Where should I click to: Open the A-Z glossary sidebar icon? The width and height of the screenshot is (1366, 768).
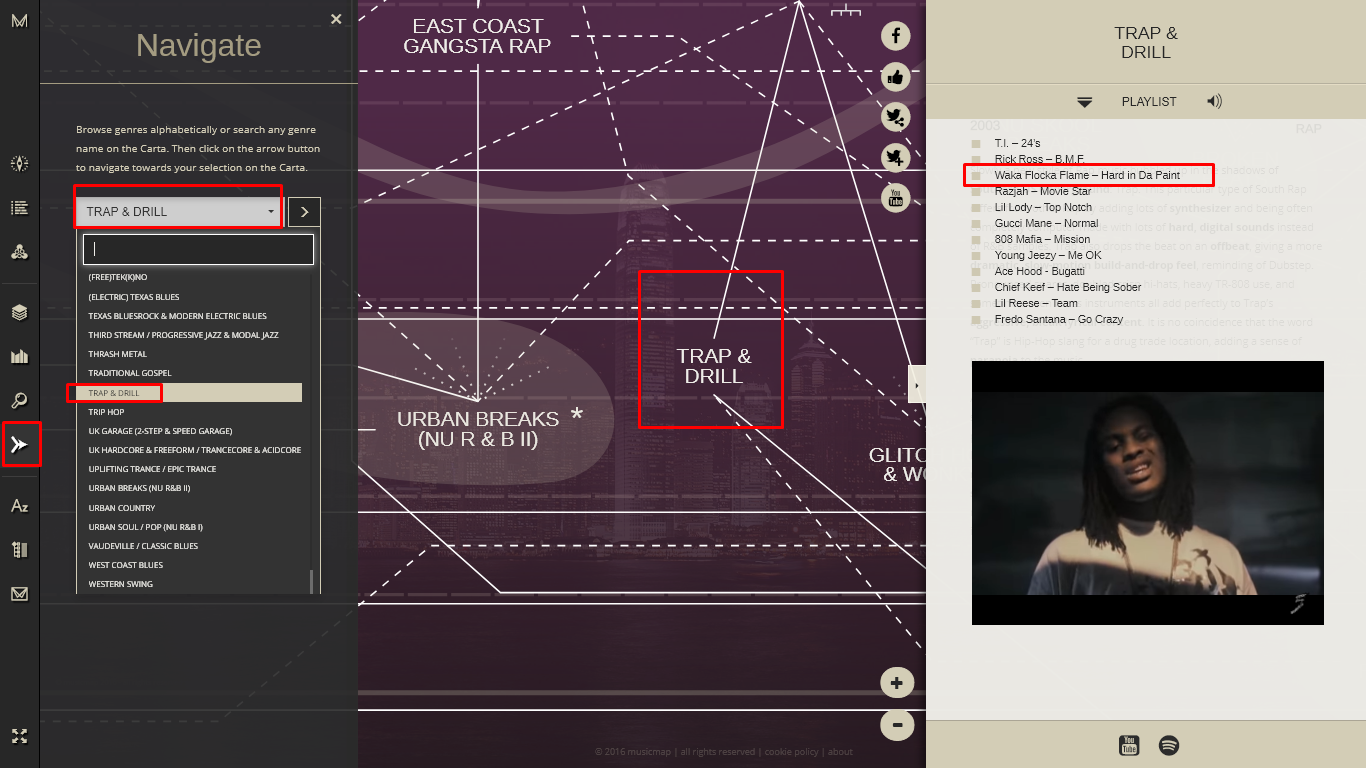click(x=19, y=506)
